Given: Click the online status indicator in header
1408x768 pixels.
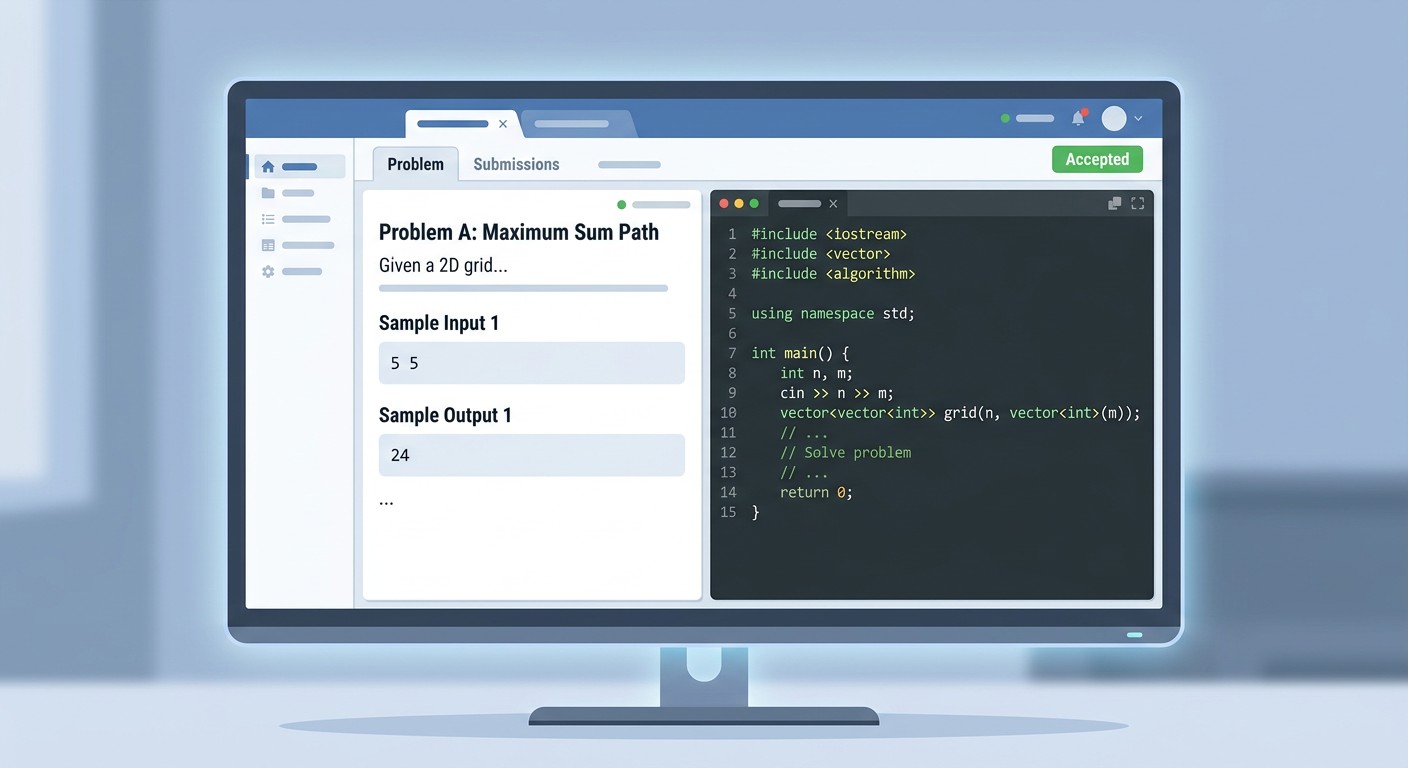Looking at the screenshot, I should pos(1005,118).
